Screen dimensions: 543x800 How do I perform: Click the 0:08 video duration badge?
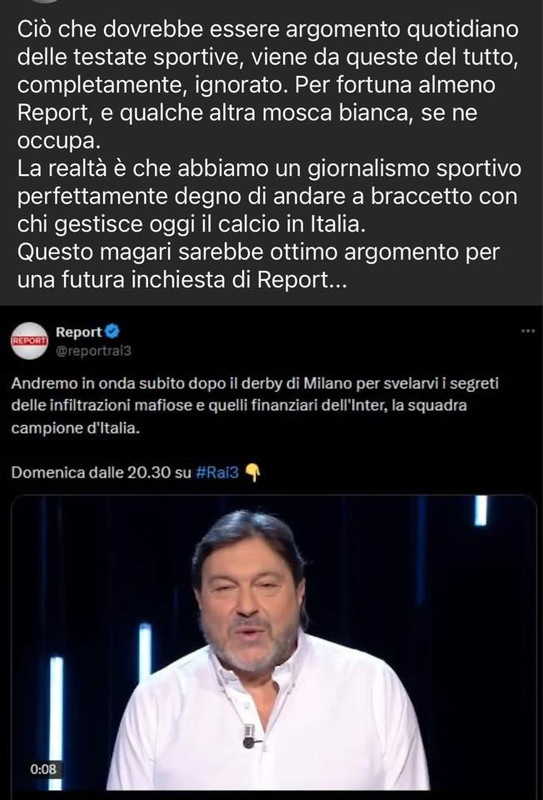tap(43, 769)
